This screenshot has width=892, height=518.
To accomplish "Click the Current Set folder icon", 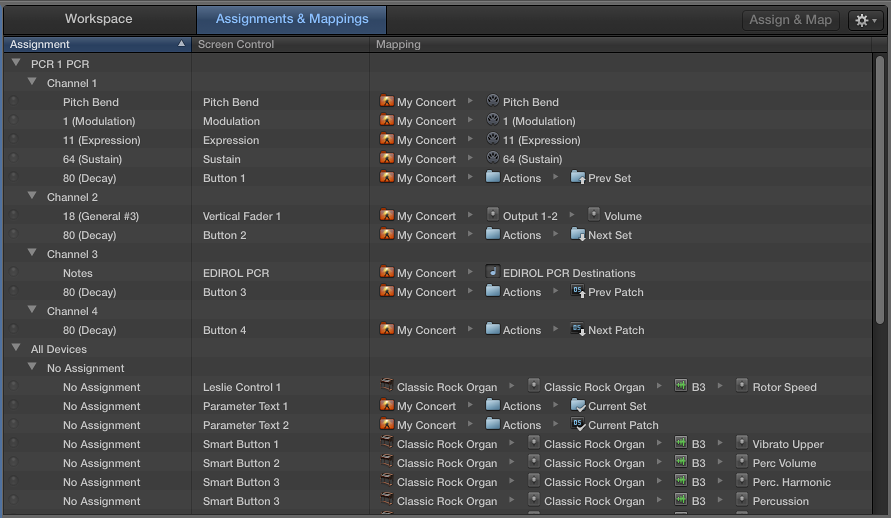I will point(578,405).
